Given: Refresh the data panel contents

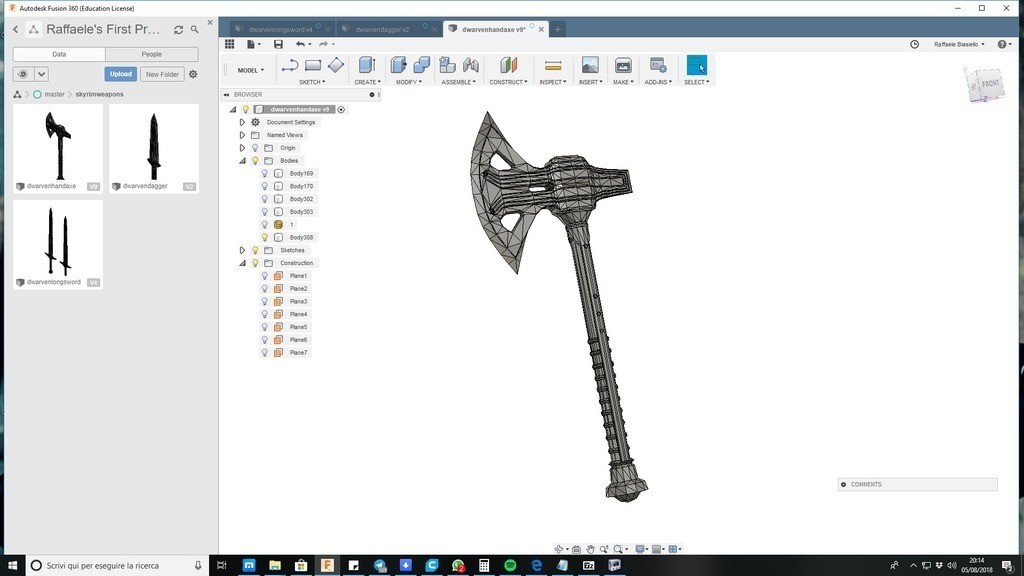Looking at the screenshot, I should point(178,30).
